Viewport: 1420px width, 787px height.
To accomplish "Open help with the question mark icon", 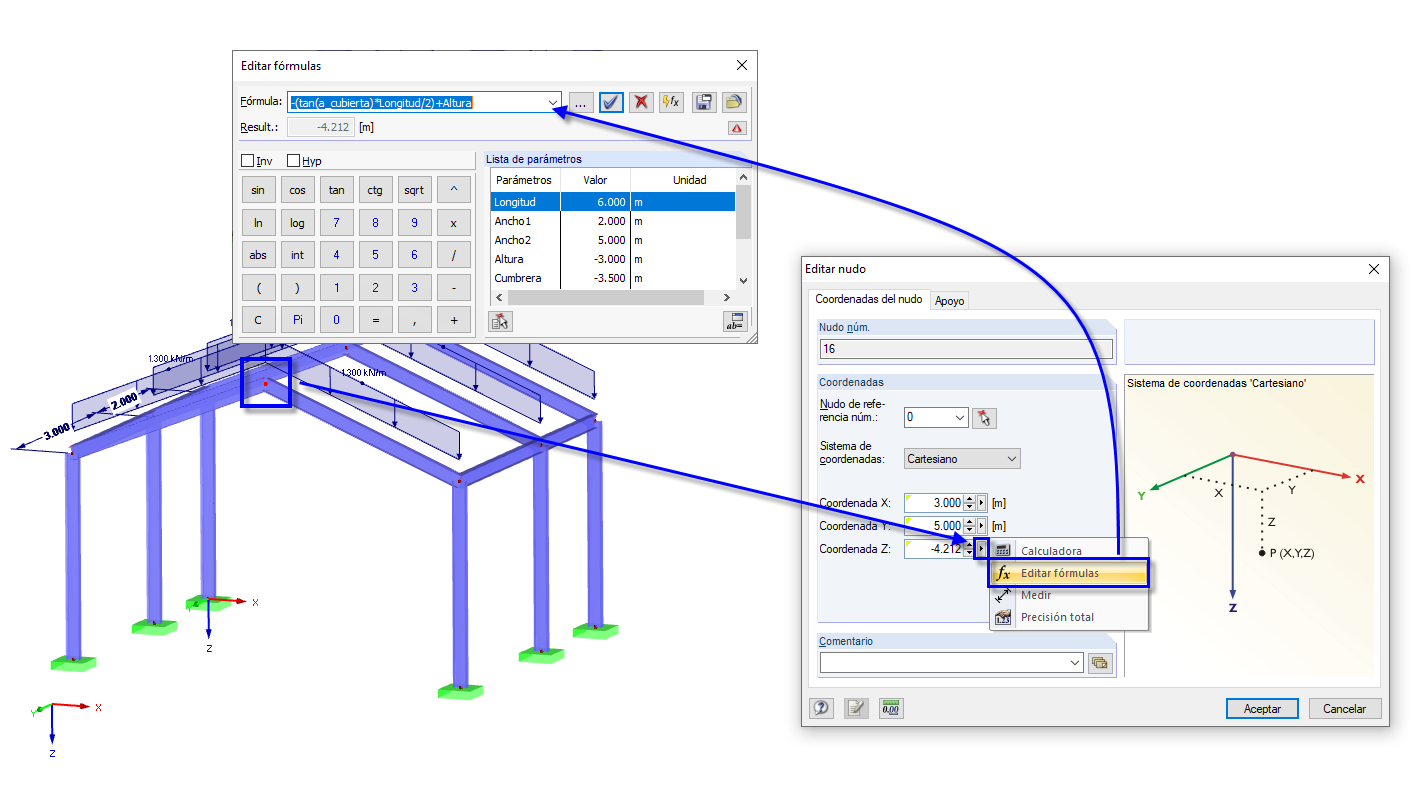I will (x=821, y=708).
